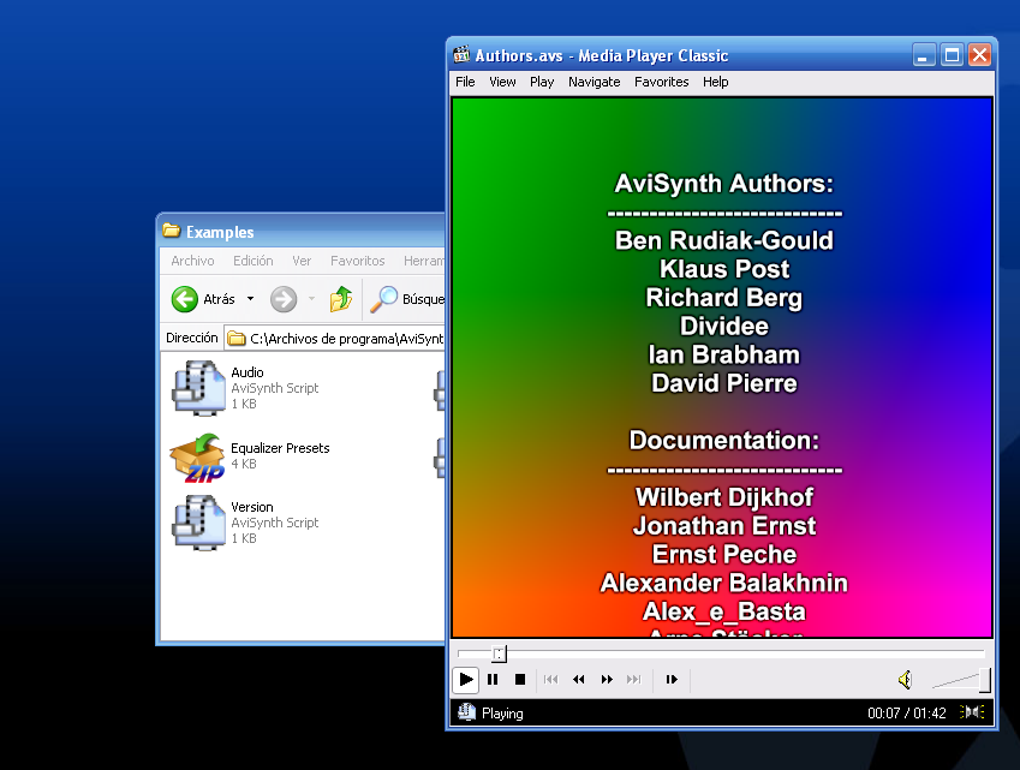Screen dimensions: 1020x770
Task: Click the Audio file name label
Action: point(247,372)
